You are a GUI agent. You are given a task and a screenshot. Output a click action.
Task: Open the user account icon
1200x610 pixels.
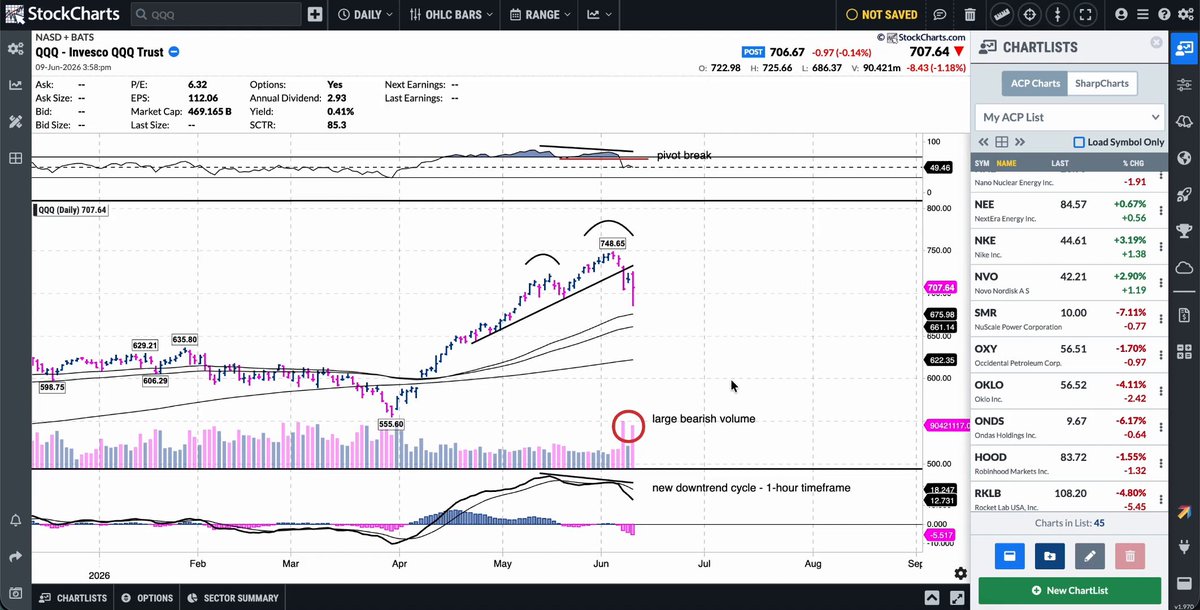point(1120,15)
